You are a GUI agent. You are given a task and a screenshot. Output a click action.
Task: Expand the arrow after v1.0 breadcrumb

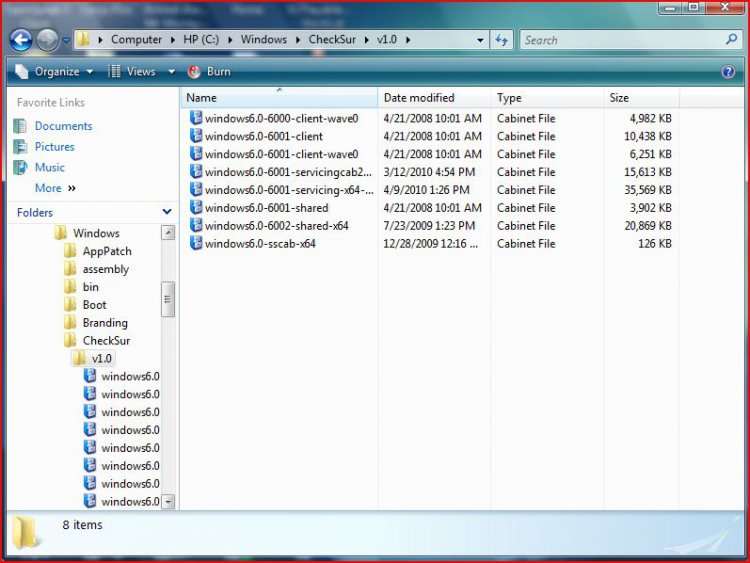pos(408,40)
